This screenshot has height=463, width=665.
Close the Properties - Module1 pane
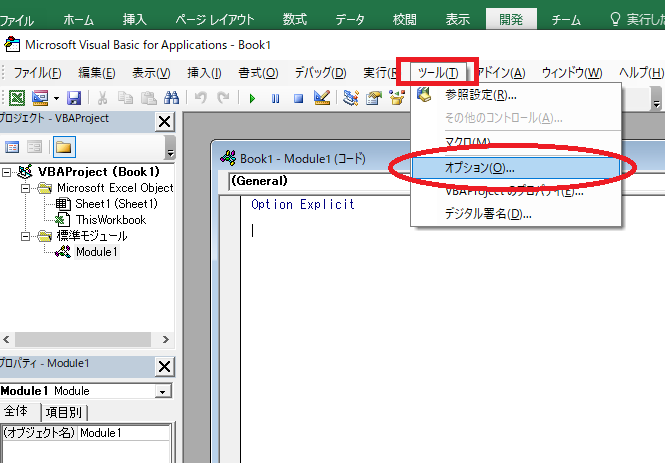(x=165, y=367)
